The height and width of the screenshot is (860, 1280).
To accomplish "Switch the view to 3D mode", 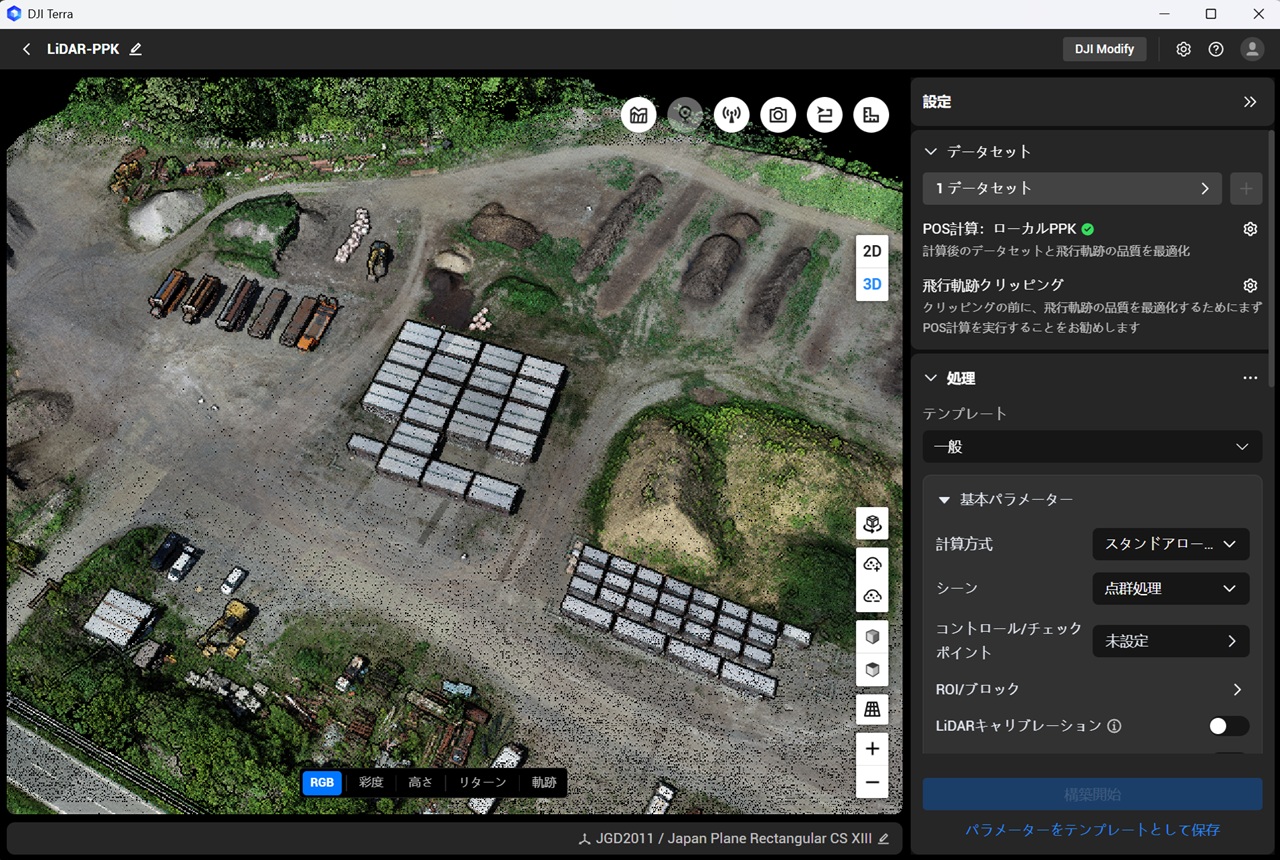I will pyautogui.click(x=872, y=284).
